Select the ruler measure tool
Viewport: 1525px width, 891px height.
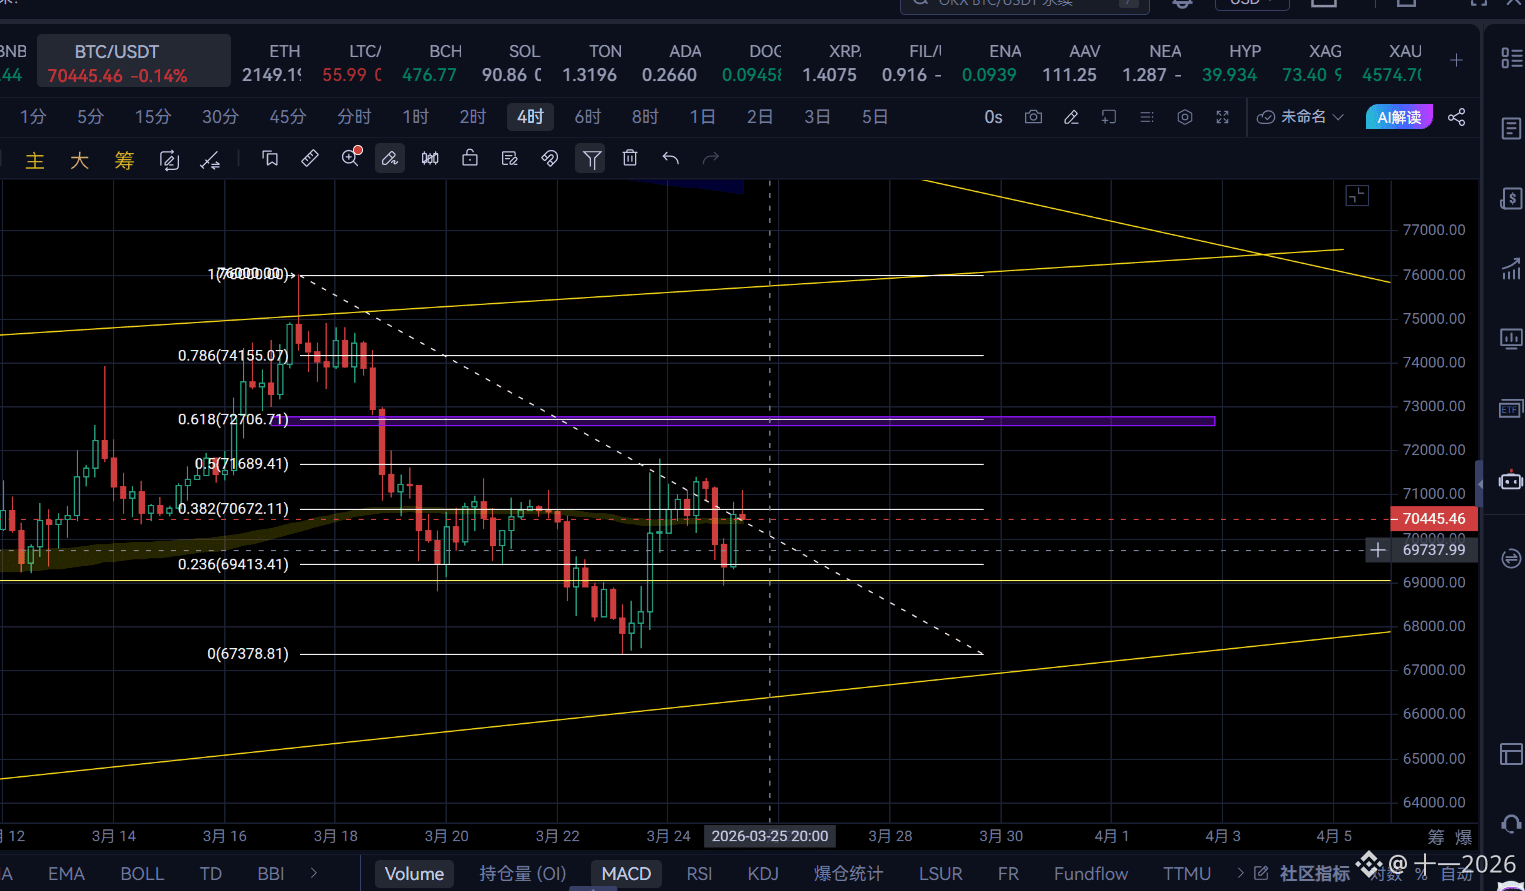click(x=310, y=158)
